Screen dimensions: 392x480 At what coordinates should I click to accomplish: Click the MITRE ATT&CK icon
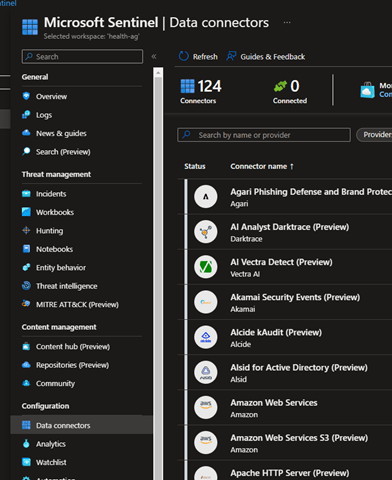[26, 304]
